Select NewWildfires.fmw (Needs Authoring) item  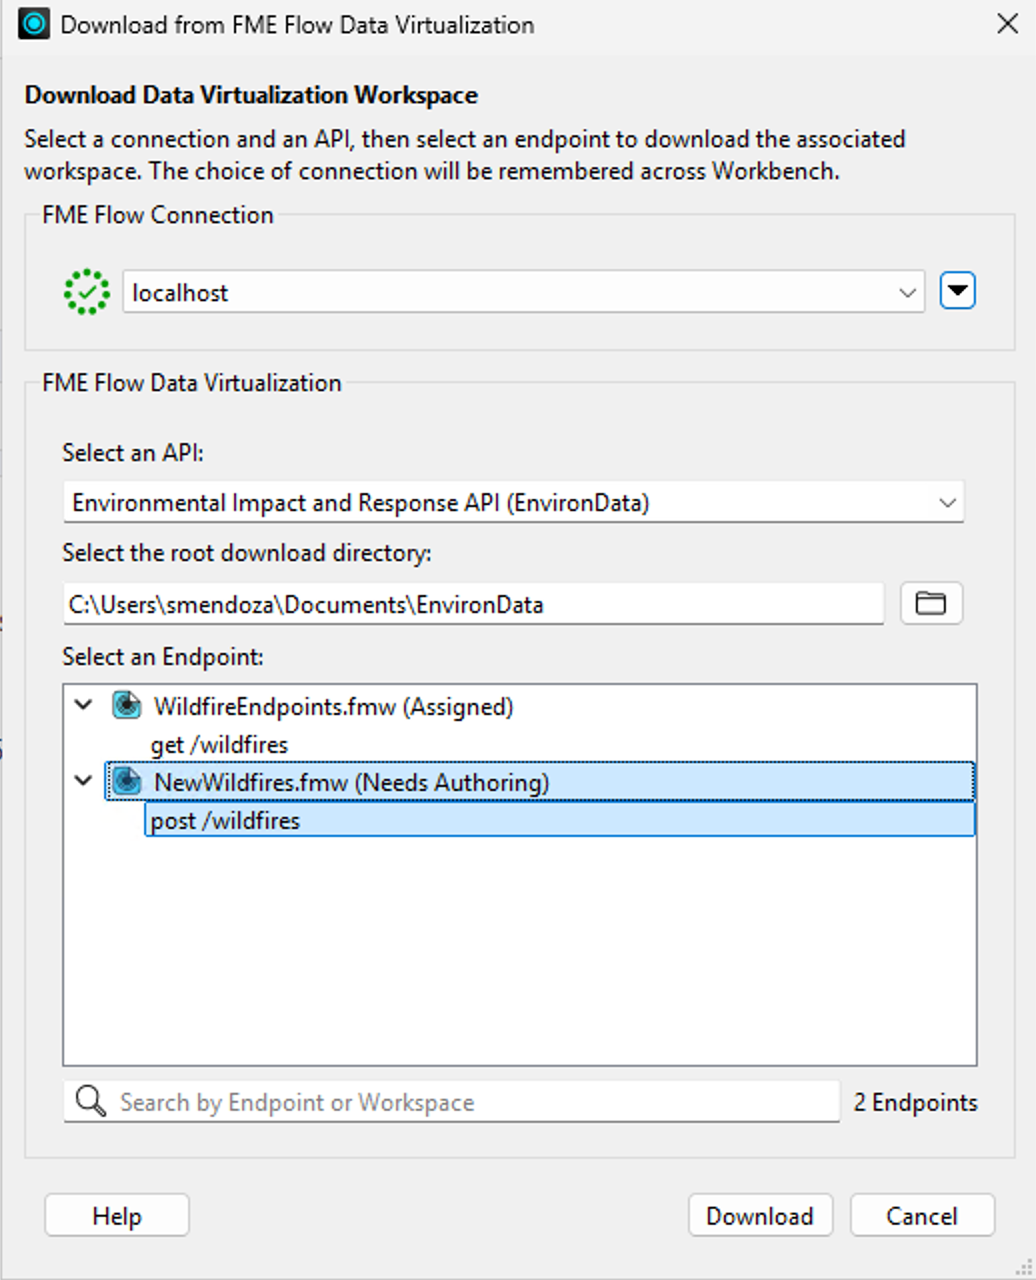(x=539, y=782)
